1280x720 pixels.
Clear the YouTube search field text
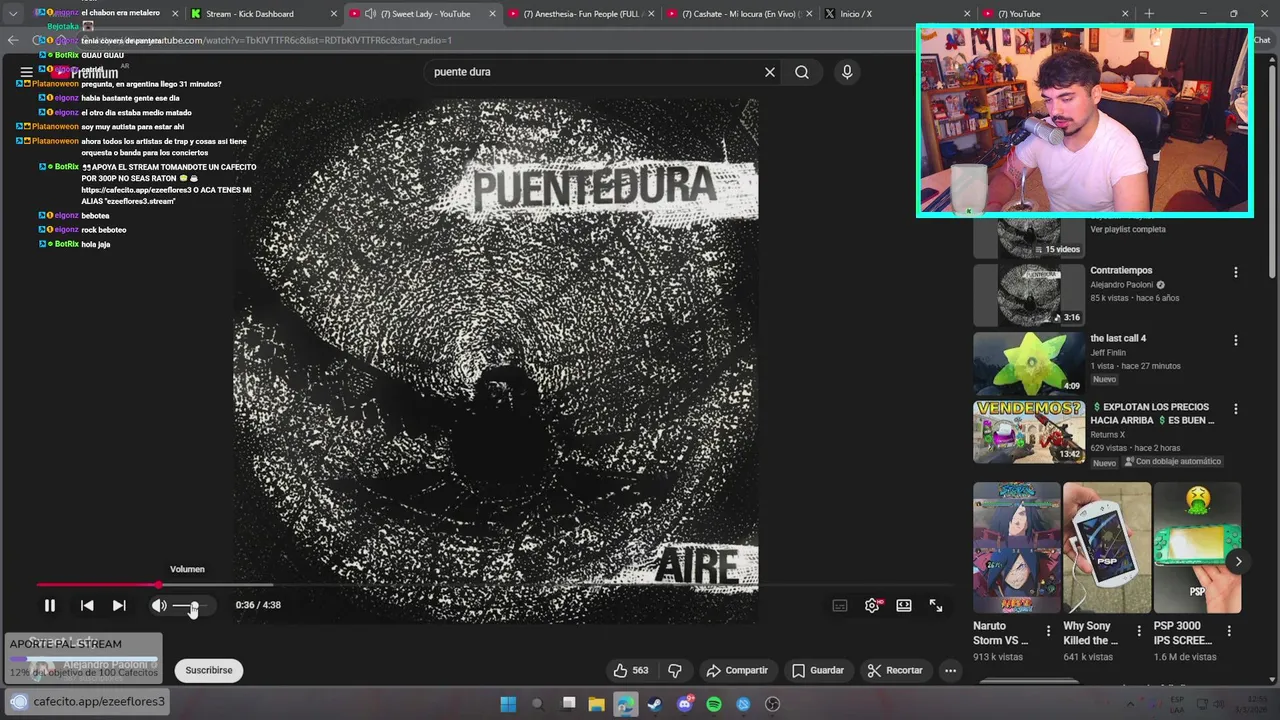coord(770,72)
